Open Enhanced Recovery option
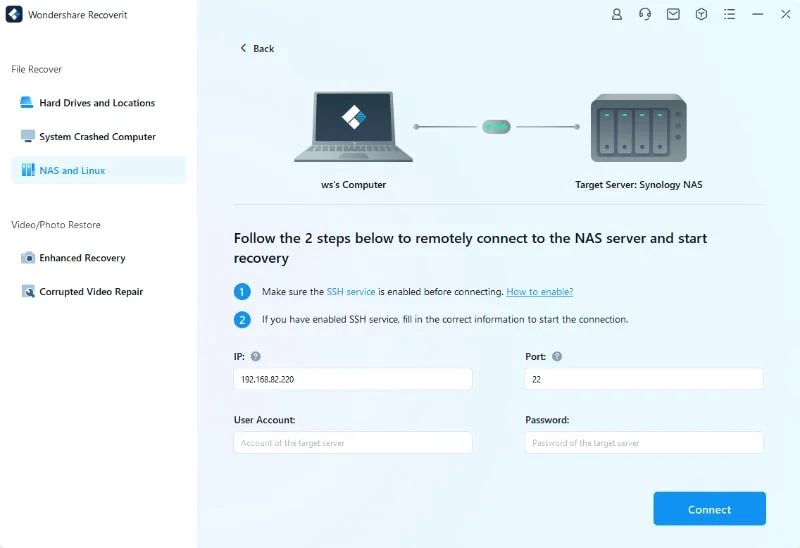 point(82,258)
